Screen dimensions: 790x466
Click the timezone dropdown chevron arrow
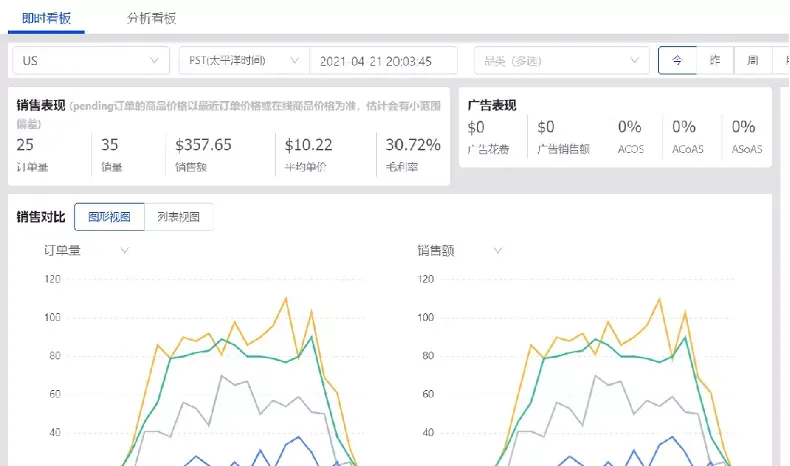tap(295, 60)
